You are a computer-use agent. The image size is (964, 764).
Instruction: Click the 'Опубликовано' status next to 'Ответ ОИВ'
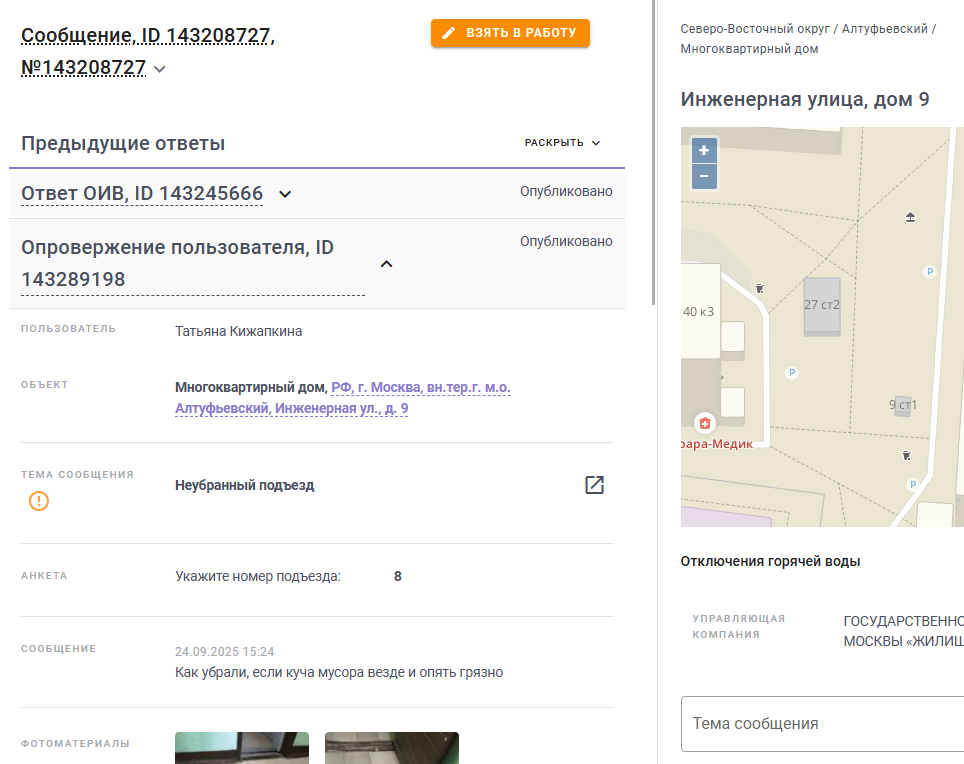tap(566, 191)
